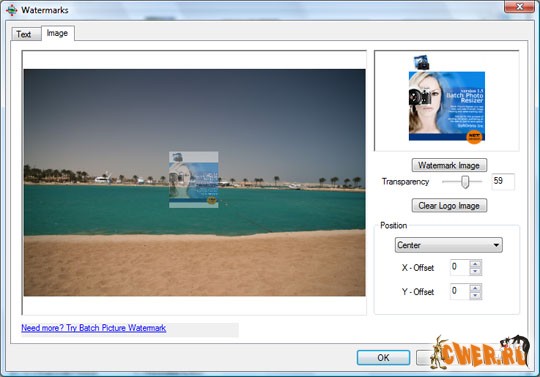Click the Batch Photo Resizer logo thumbnail
Viewport: 540px width, 377px height.
pos(447,106)
